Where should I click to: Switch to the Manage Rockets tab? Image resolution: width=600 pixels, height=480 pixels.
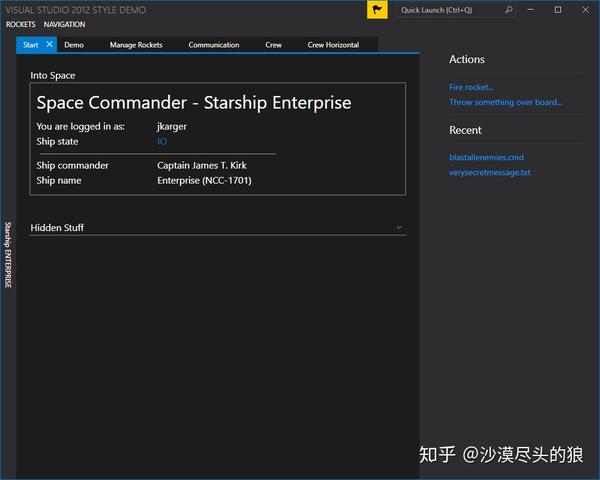click(136, 45)
